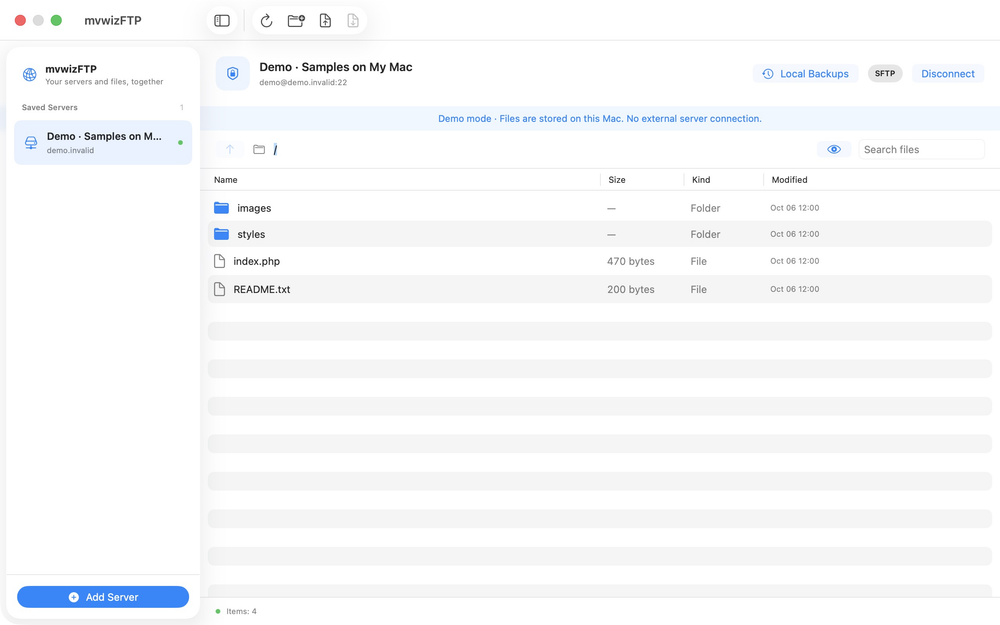Click the README.txt file icon
The height and width of the screenshot is (625, 1000).
(219, 289)
